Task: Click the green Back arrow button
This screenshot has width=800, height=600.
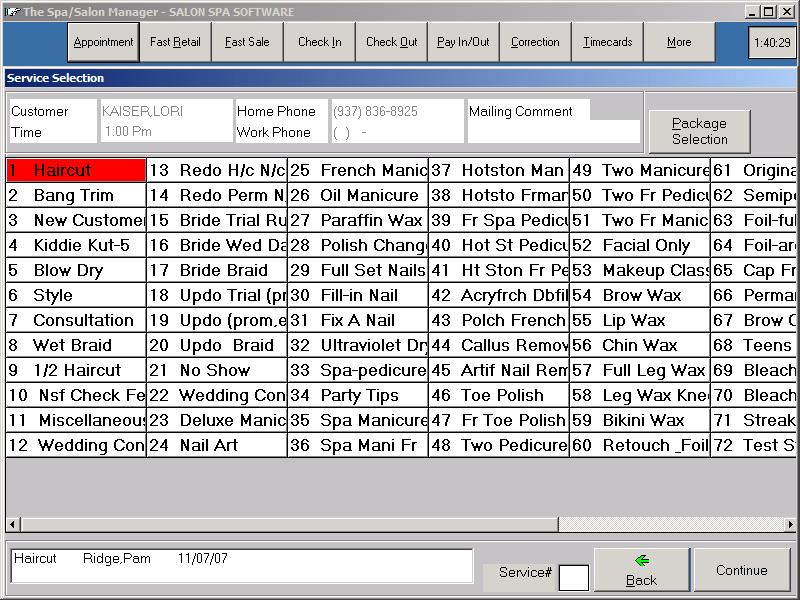Action: coord(641,570)
